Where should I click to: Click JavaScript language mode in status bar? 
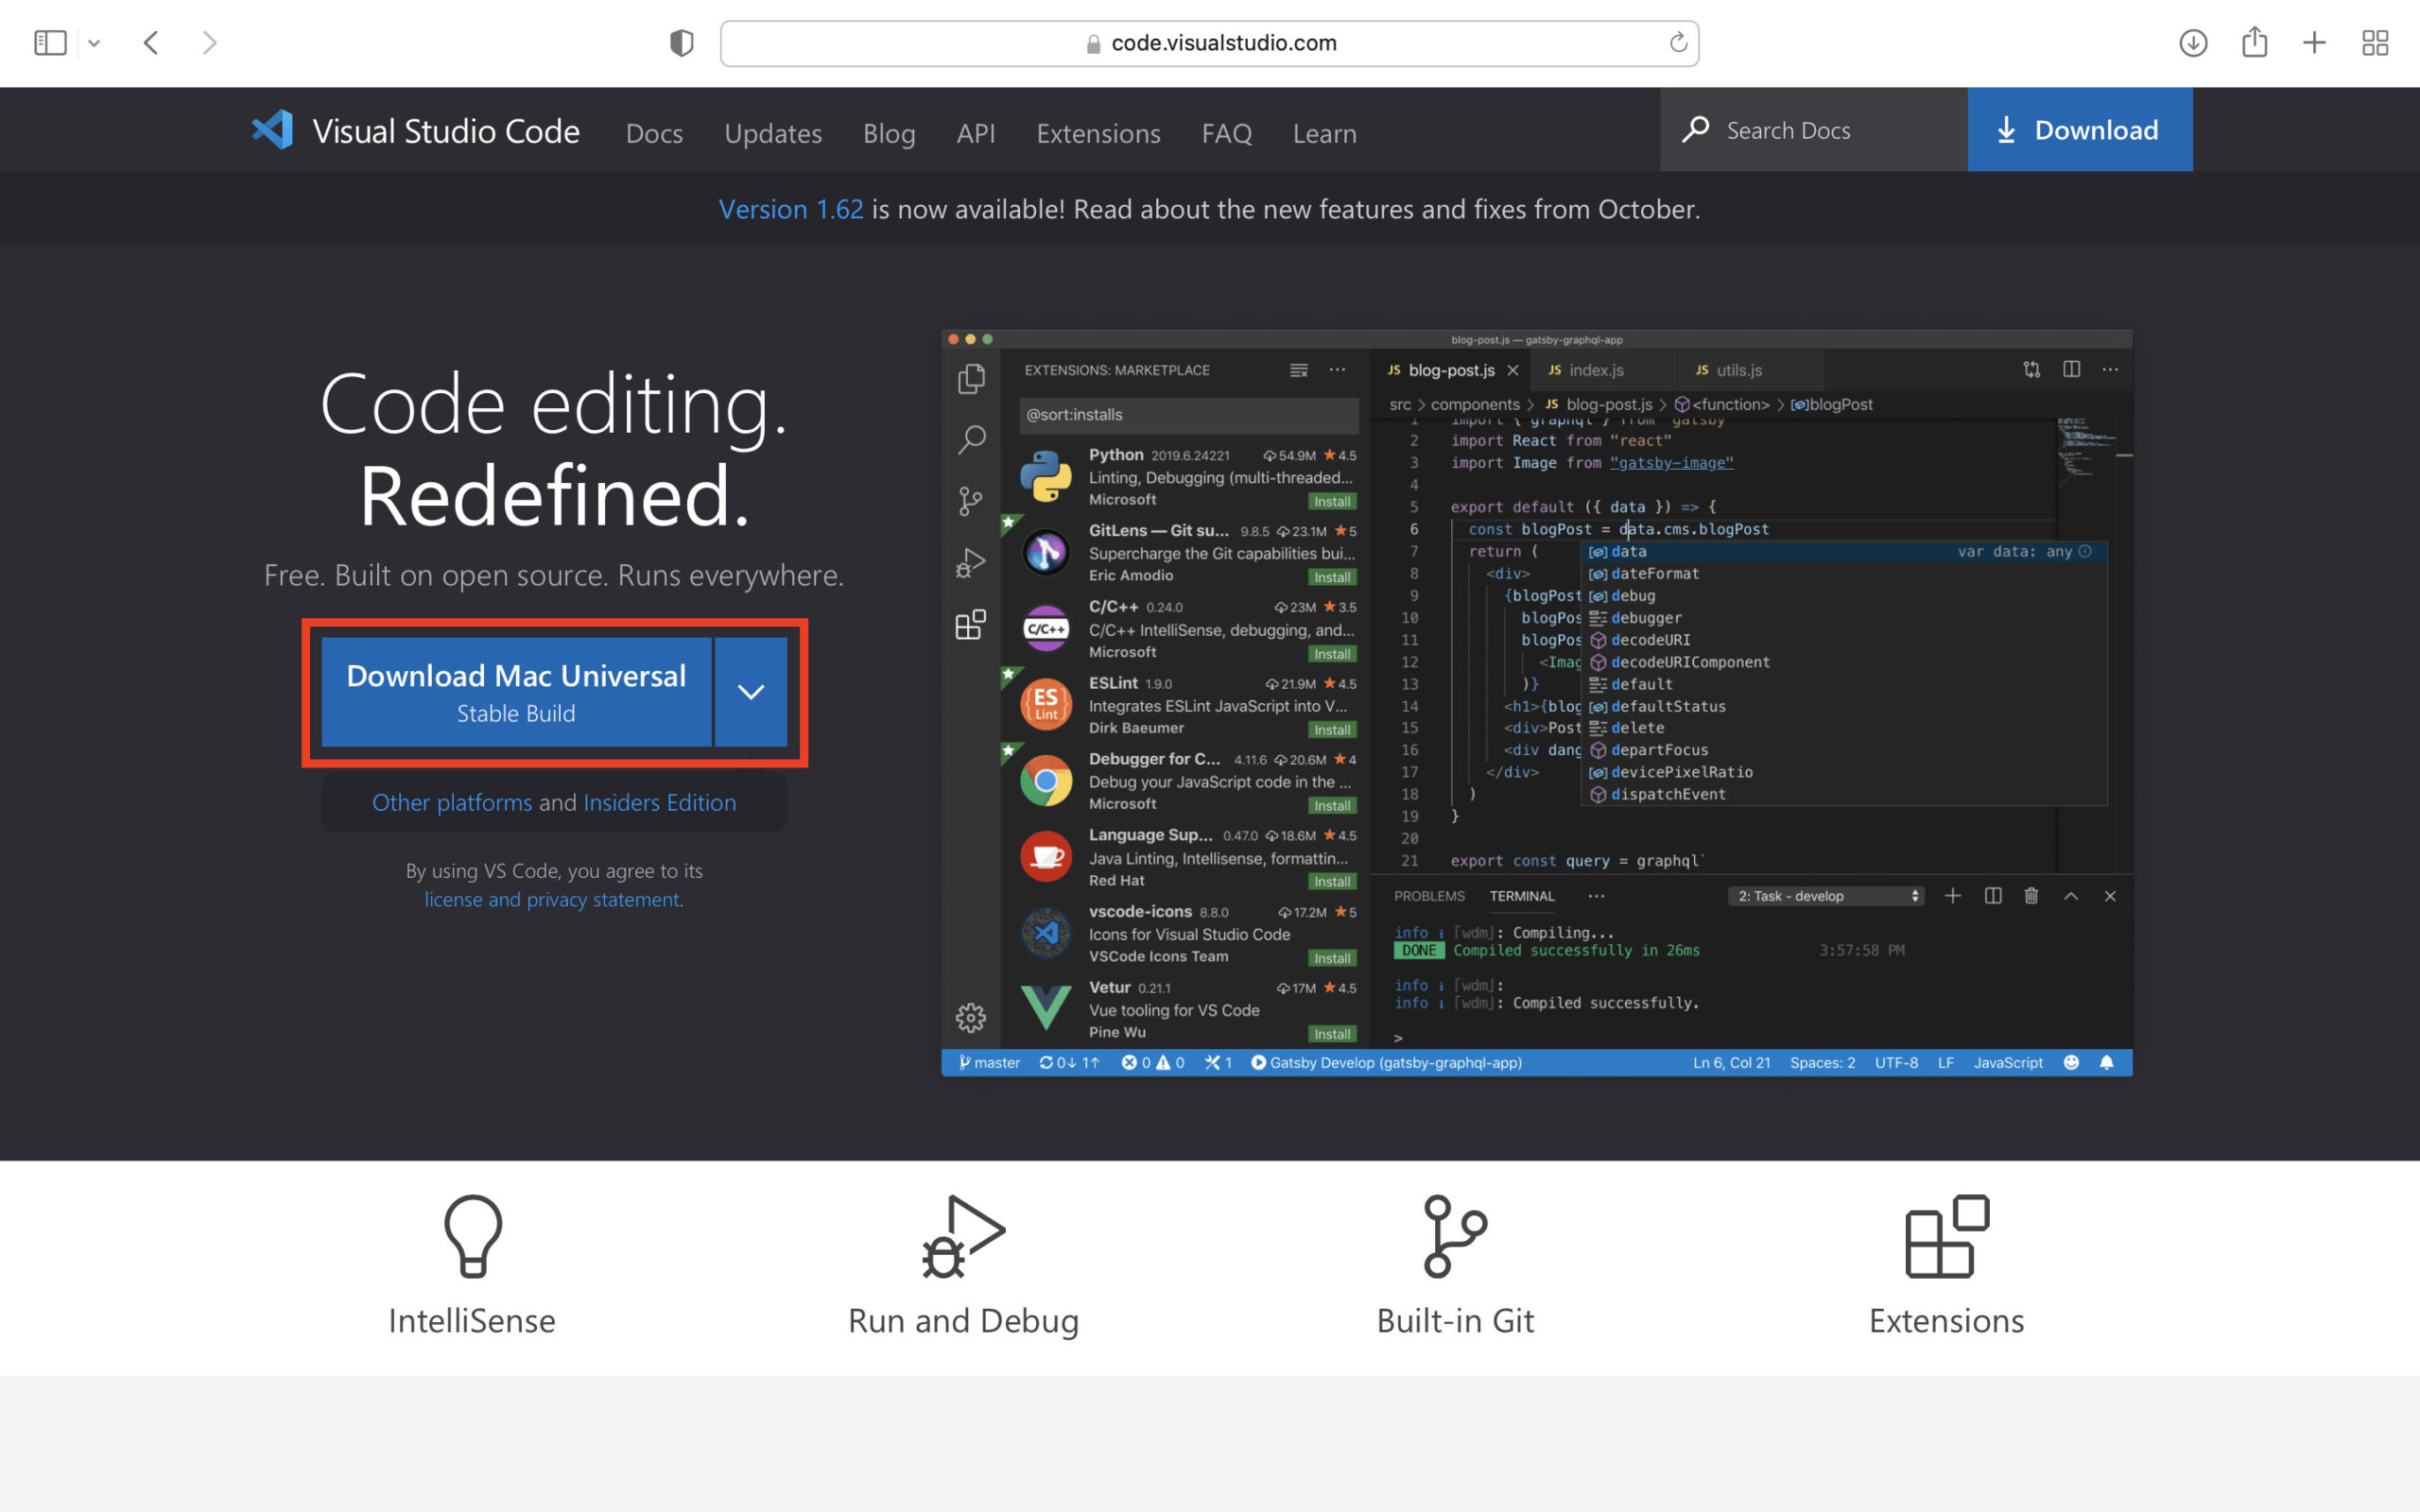click(x=2008, y=1062)
